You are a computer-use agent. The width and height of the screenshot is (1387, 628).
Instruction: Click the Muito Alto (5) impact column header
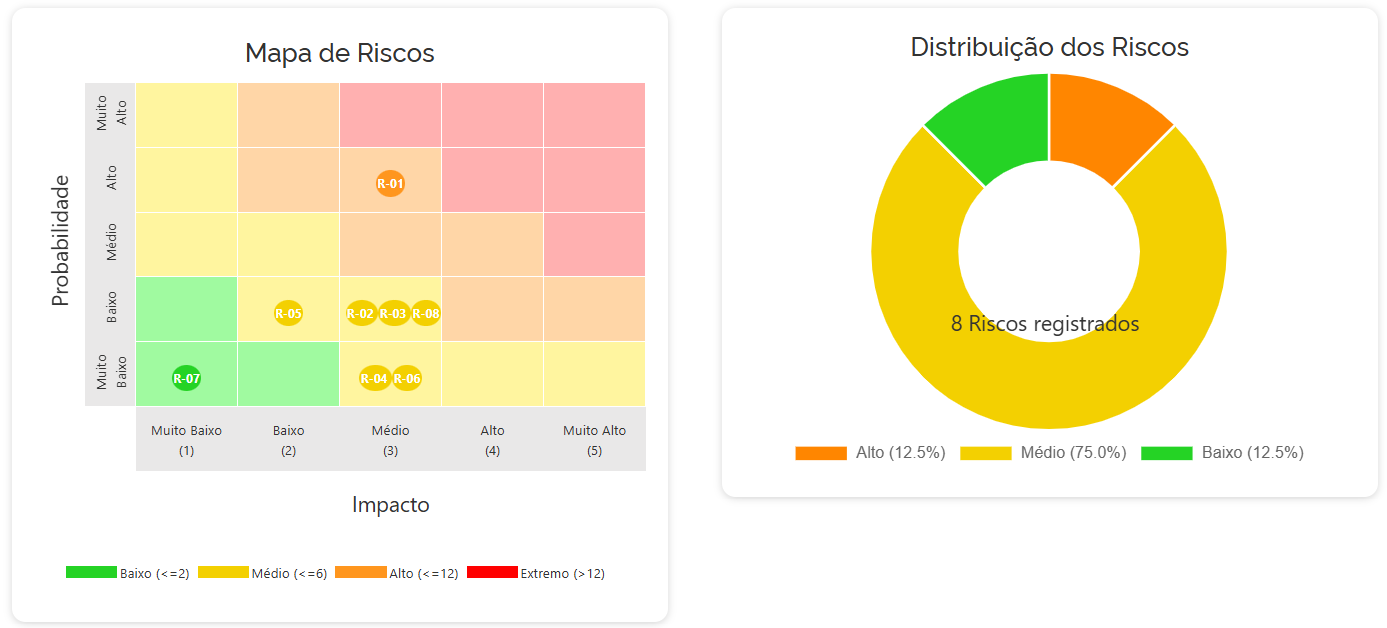click(x=594, y=439)
